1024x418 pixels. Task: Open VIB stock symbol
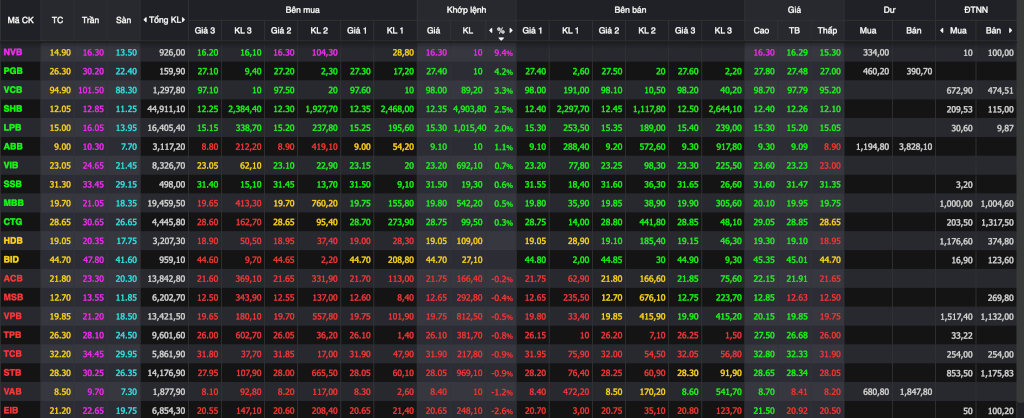click(x=11, y=165)
